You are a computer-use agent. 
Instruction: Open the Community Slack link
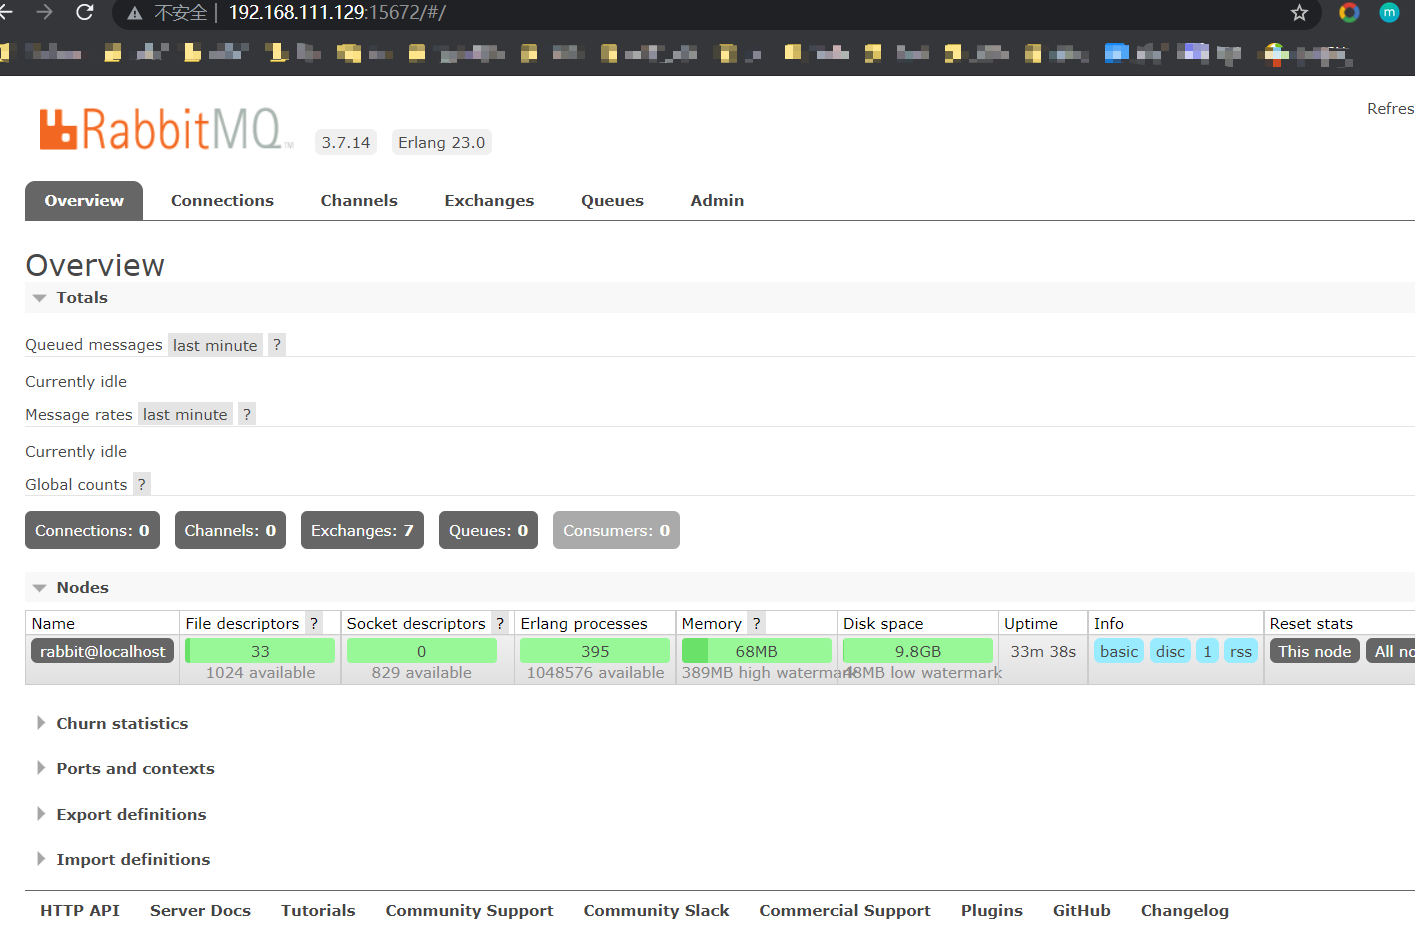coord(656,910)
